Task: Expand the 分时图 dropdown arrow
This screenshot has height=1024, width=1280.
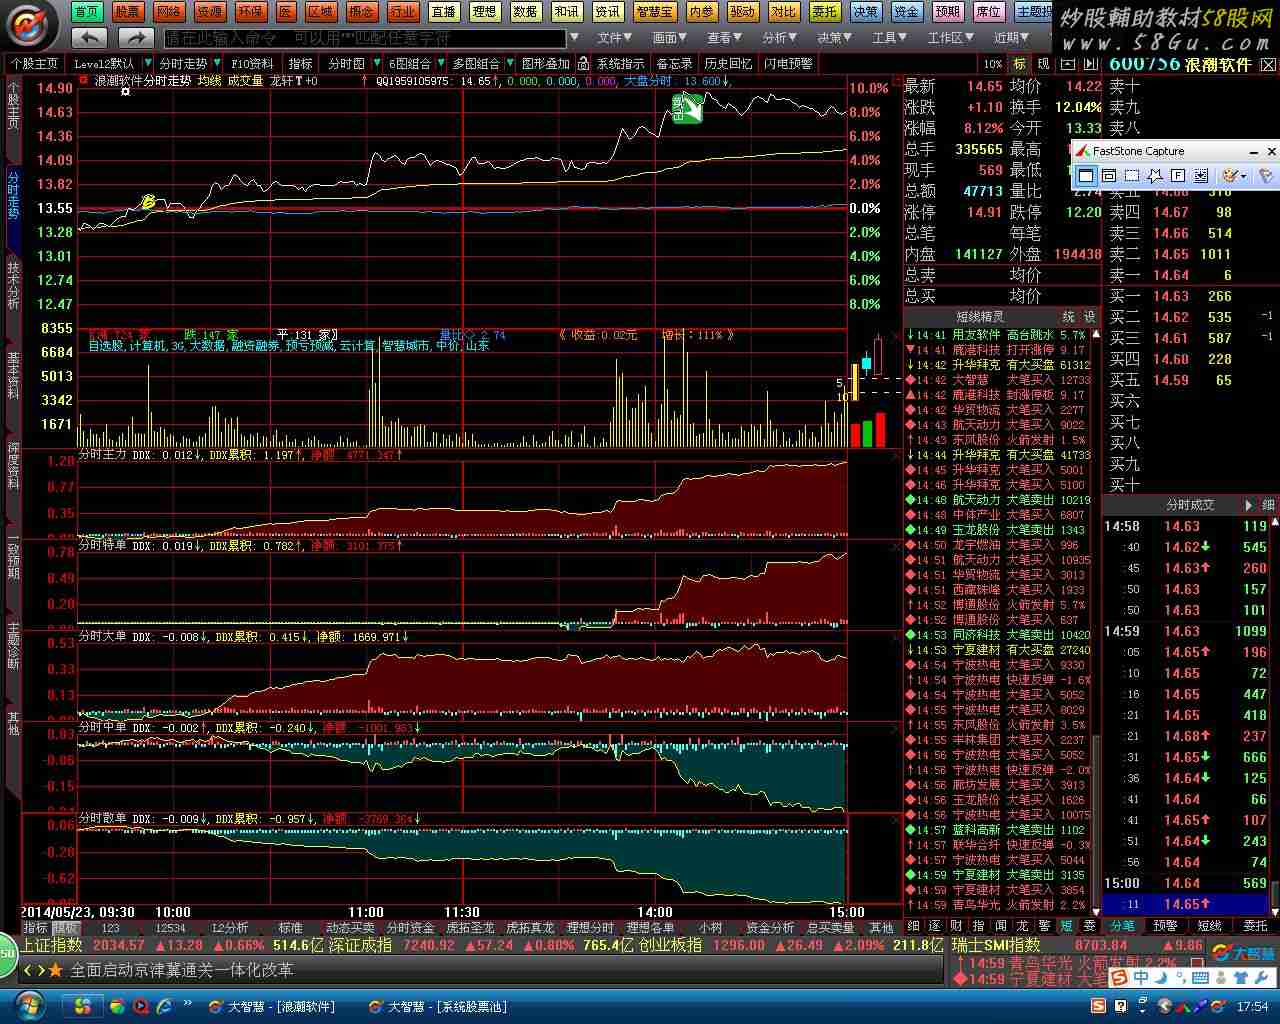Action: click(375, 64)
